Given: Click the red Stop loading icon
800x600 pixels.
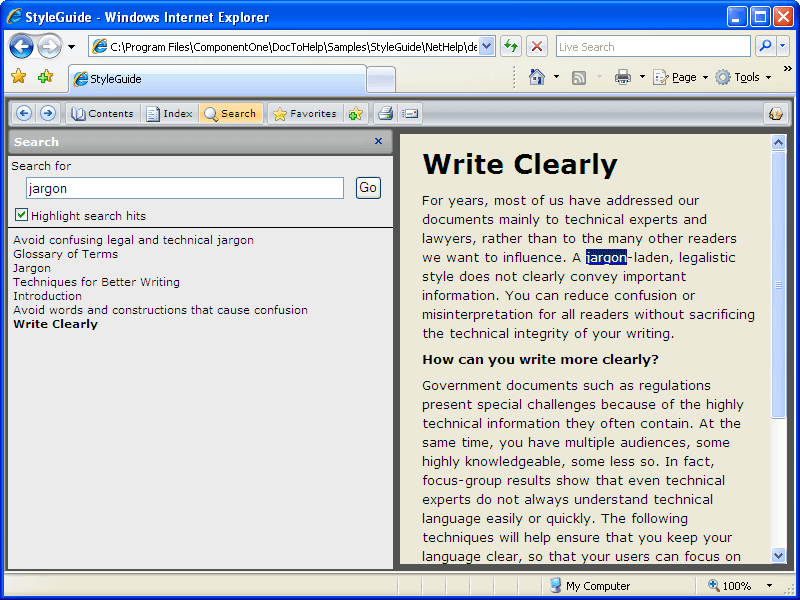Looking at the screenshot, I should [x=537, y=47].
